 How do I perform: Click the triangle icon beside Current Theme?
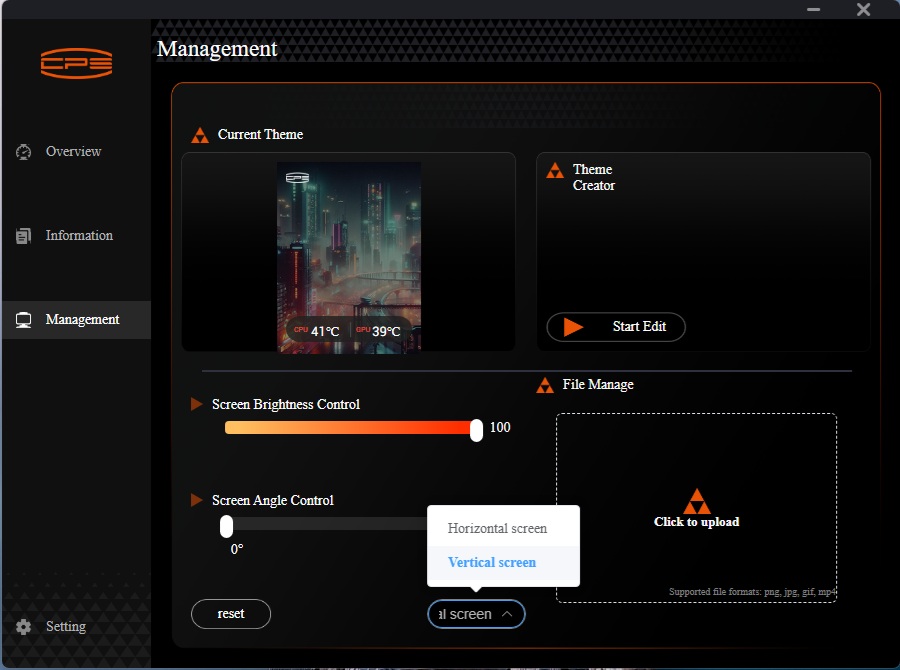pos(200,135)
